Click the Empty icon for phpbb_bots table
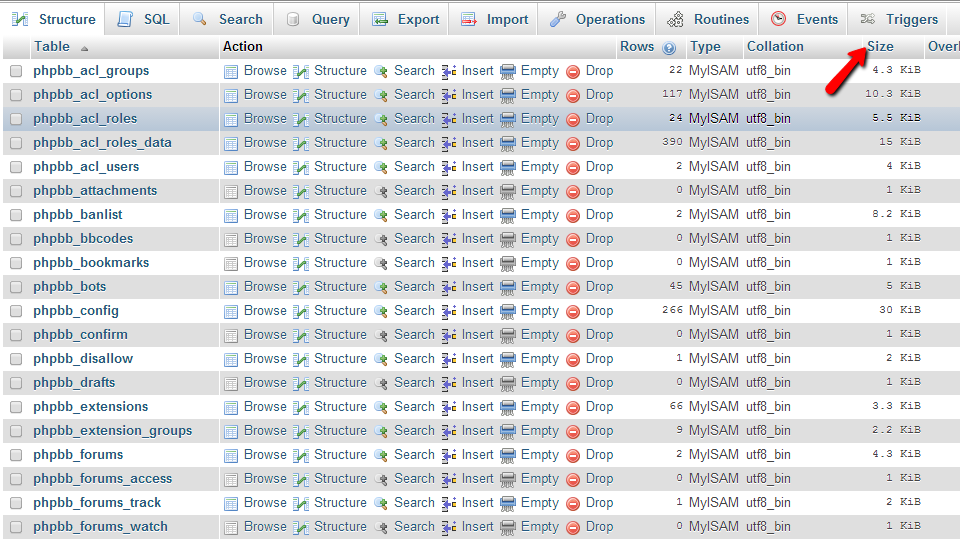 (x=508, y=287)
